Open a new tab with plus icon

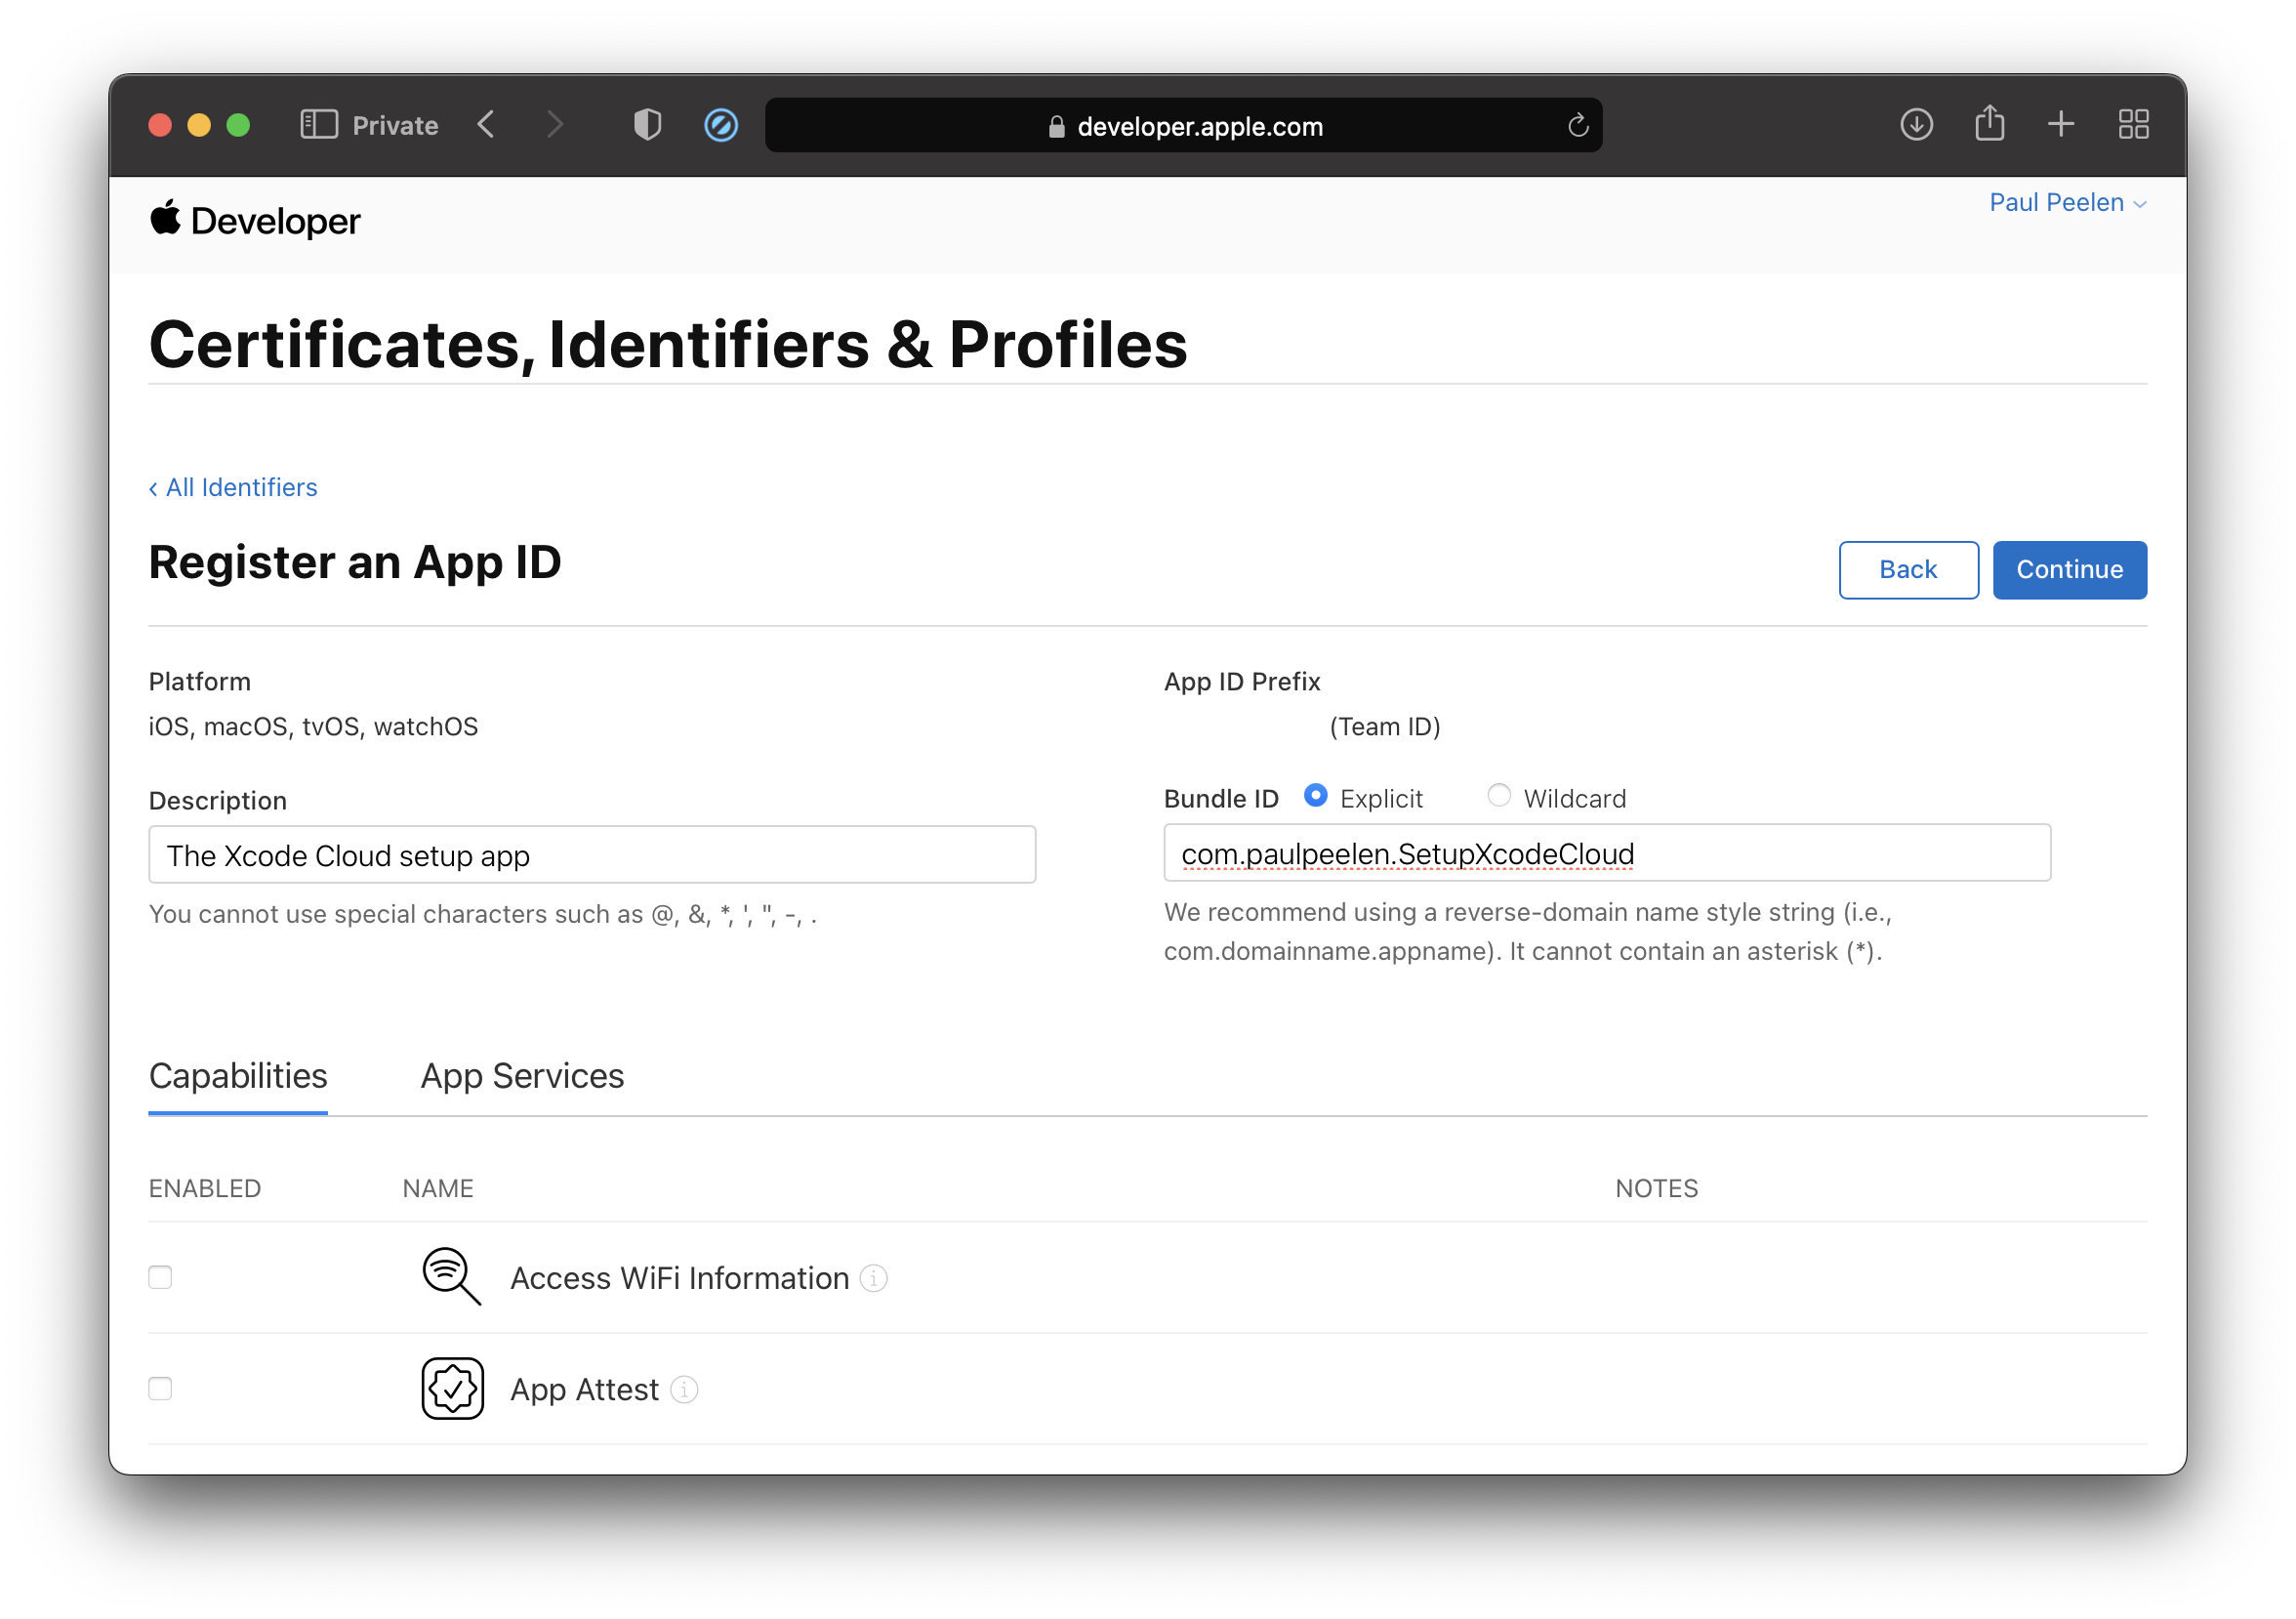2060,125
